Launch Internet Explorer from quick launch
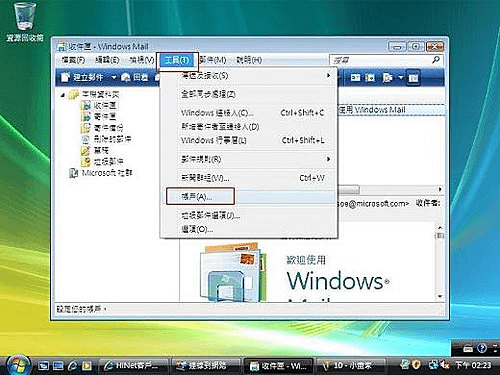 72,366
